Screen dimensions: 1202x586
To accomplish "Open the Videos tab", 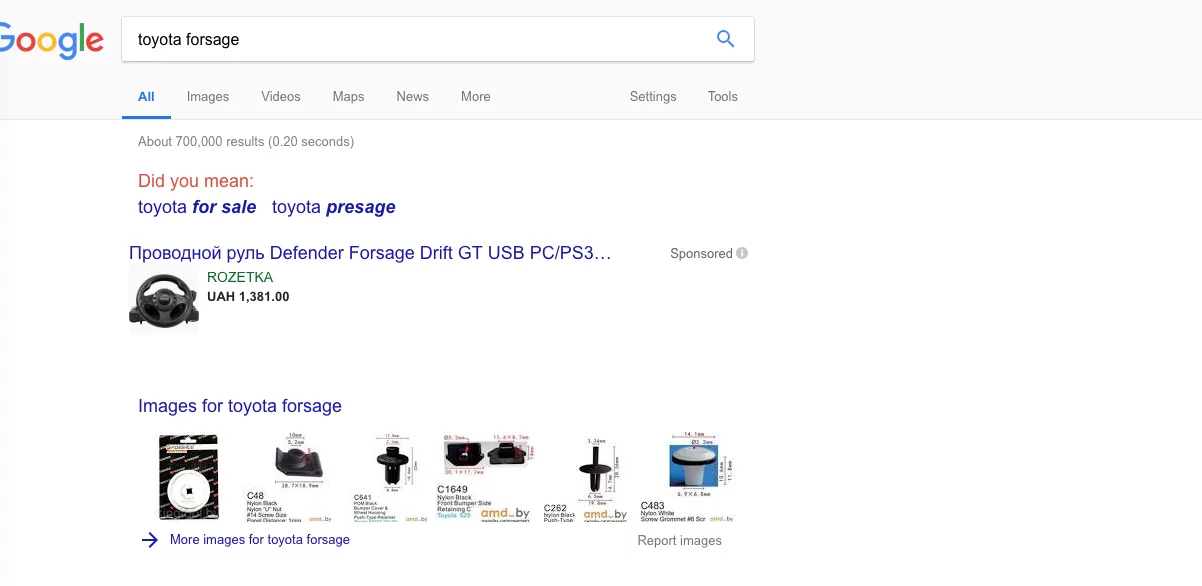I will tap(281, 97).
